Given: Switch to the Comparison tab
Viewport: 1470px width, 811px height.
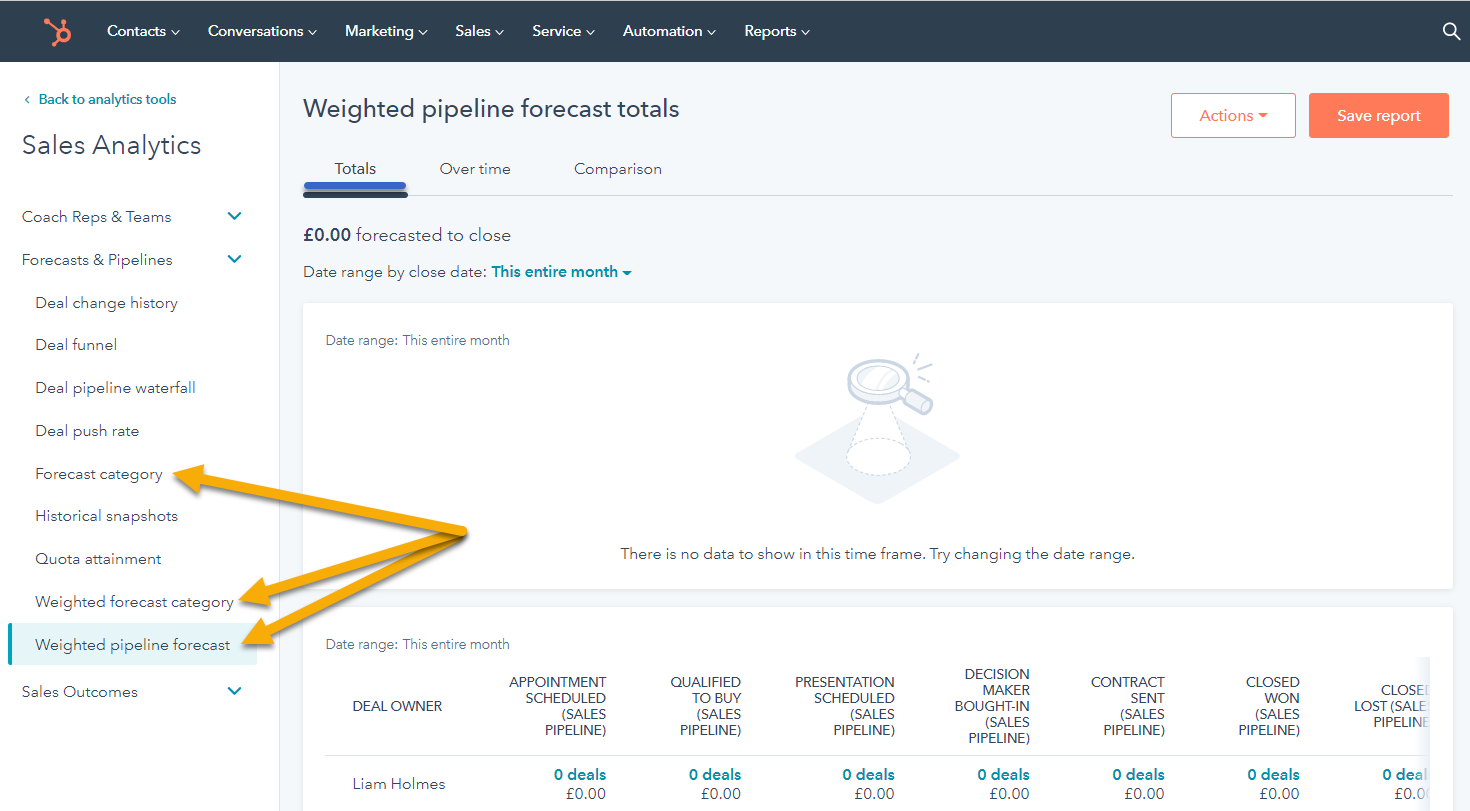Looking at the screenshot, I should pyautogui.click(x=617, y=168).
